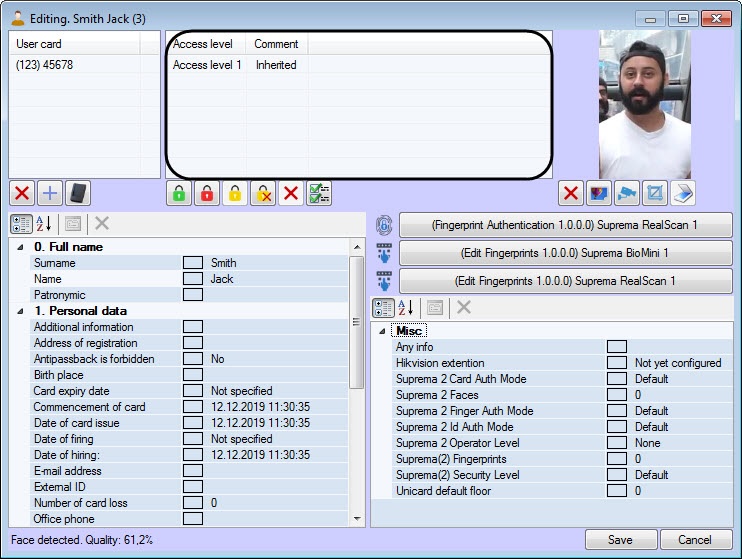Open Fingerprint Authentication Suprema RealScan 1

click(x=565, y=225)
